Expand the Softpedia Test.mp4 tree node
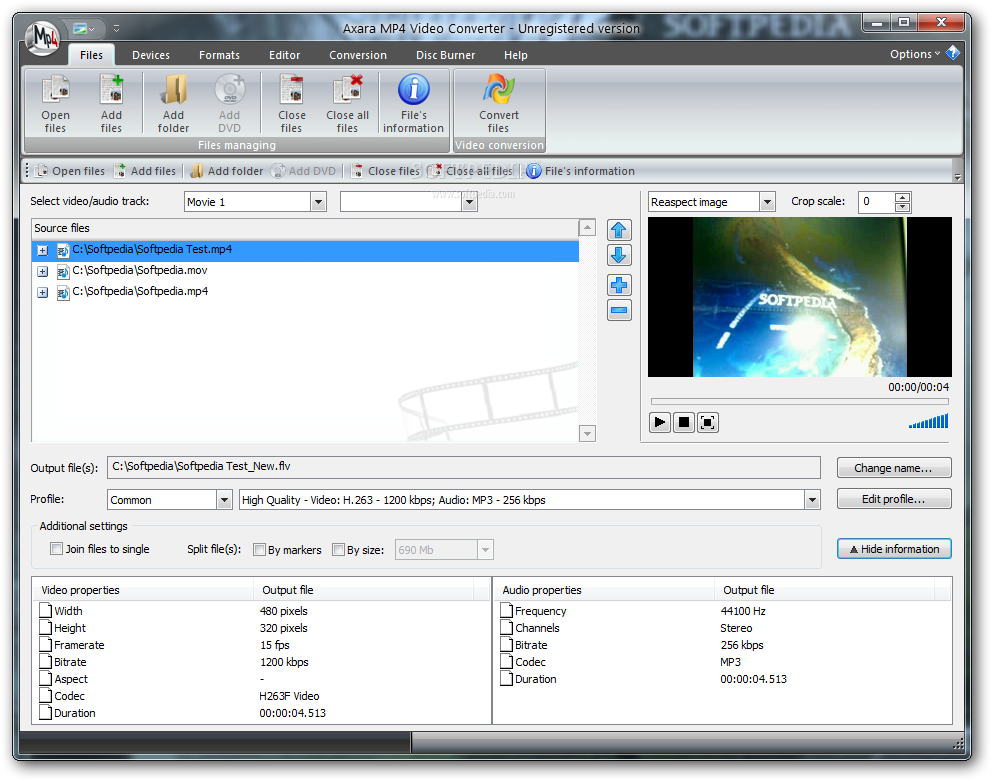This screenshot has width=992, height=781. coord(42,251)
